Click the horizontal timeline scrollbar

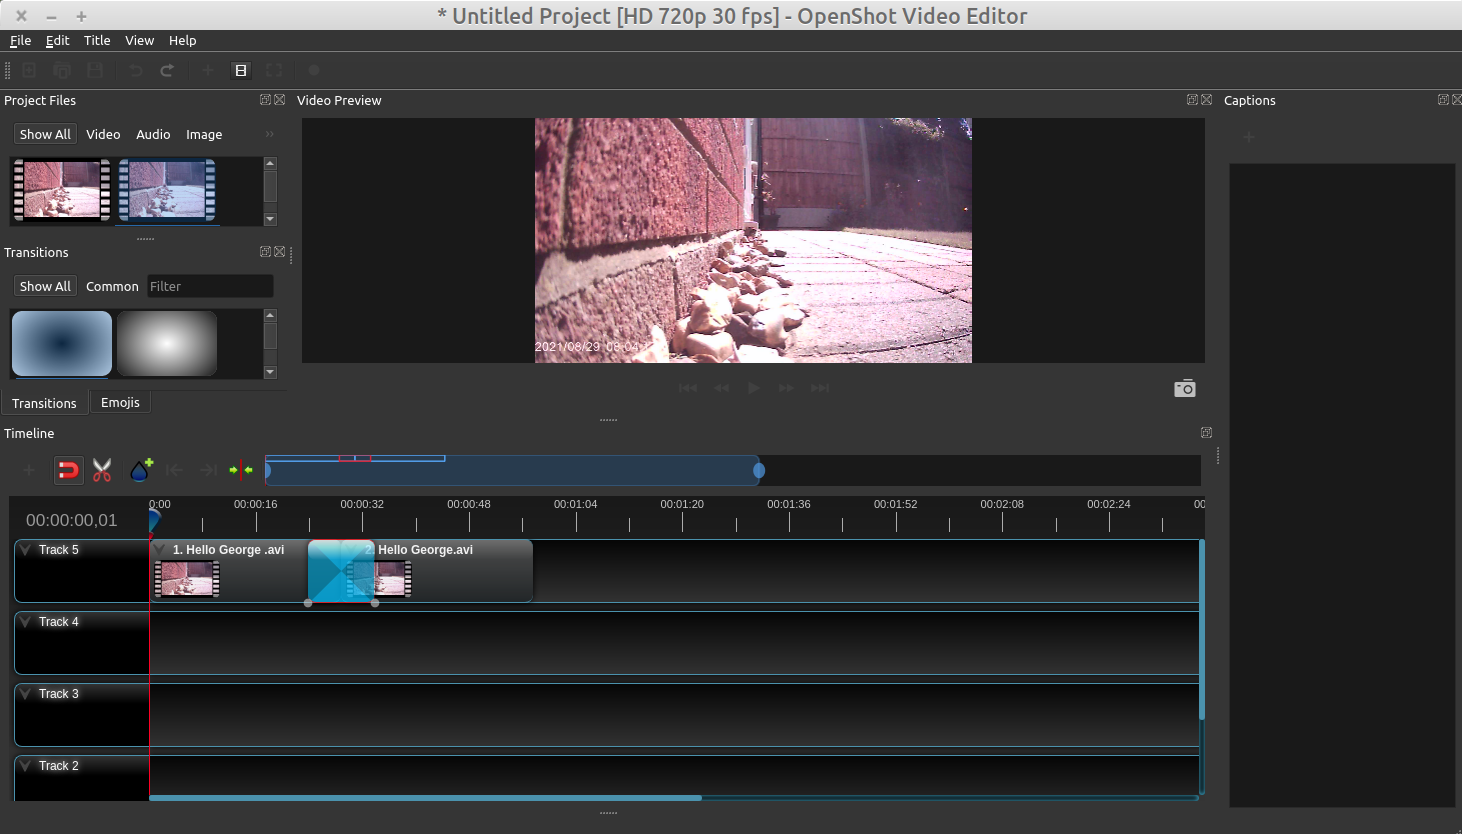click(x=425, y=798)
